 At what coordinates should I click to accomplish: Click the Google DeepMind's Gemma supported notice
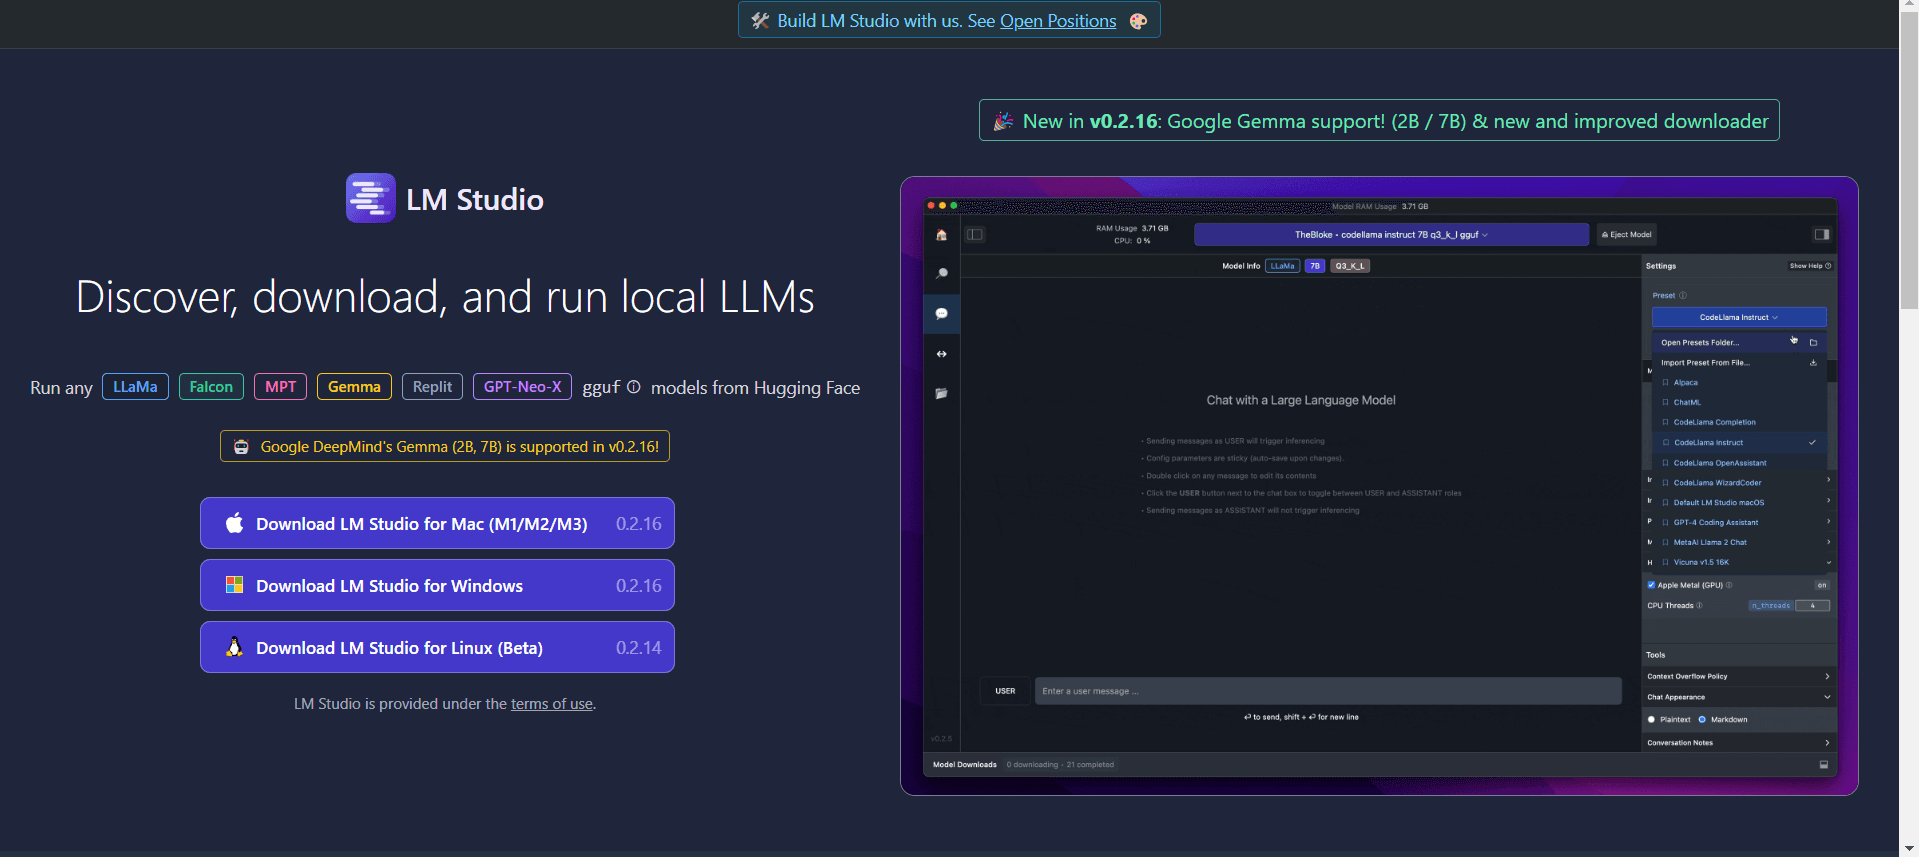445,446
